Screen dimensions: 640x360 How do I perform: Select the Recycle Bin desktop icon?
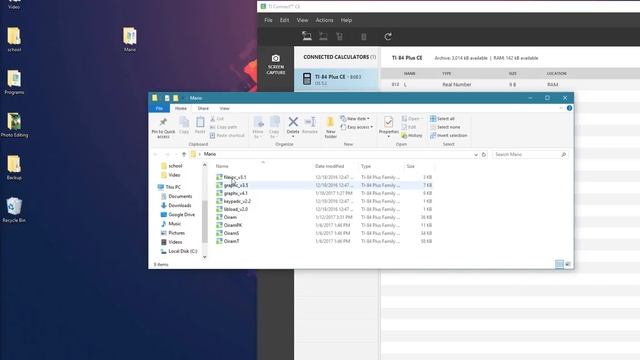14,210
